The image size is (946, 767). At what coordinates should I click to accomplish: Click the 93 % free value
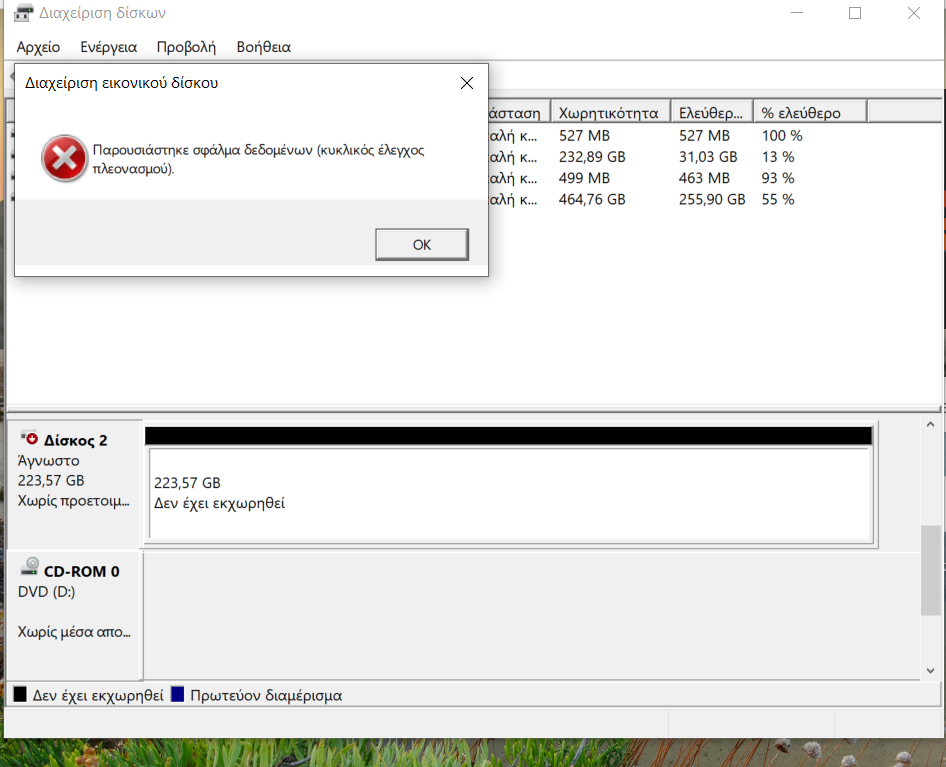click(778, 178)
